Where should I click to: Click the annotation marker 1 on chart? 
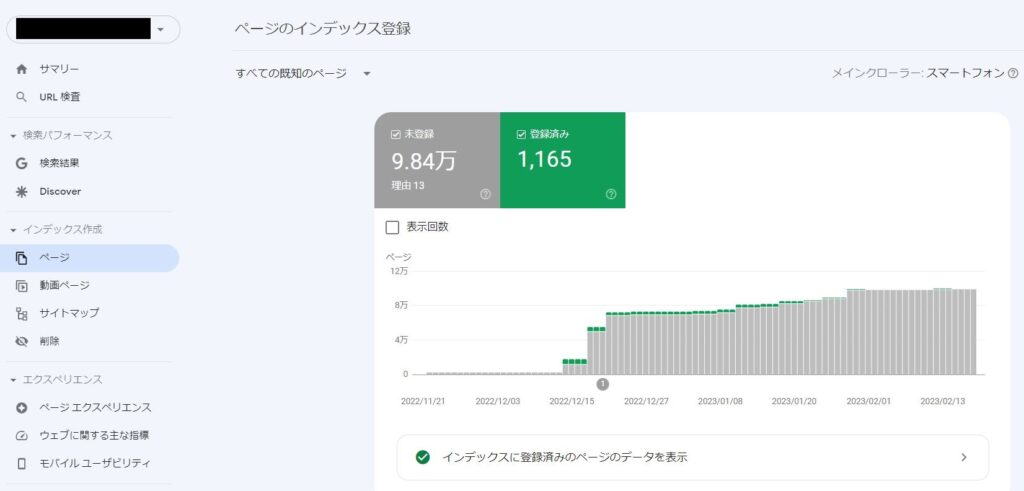tap(602, 384)
